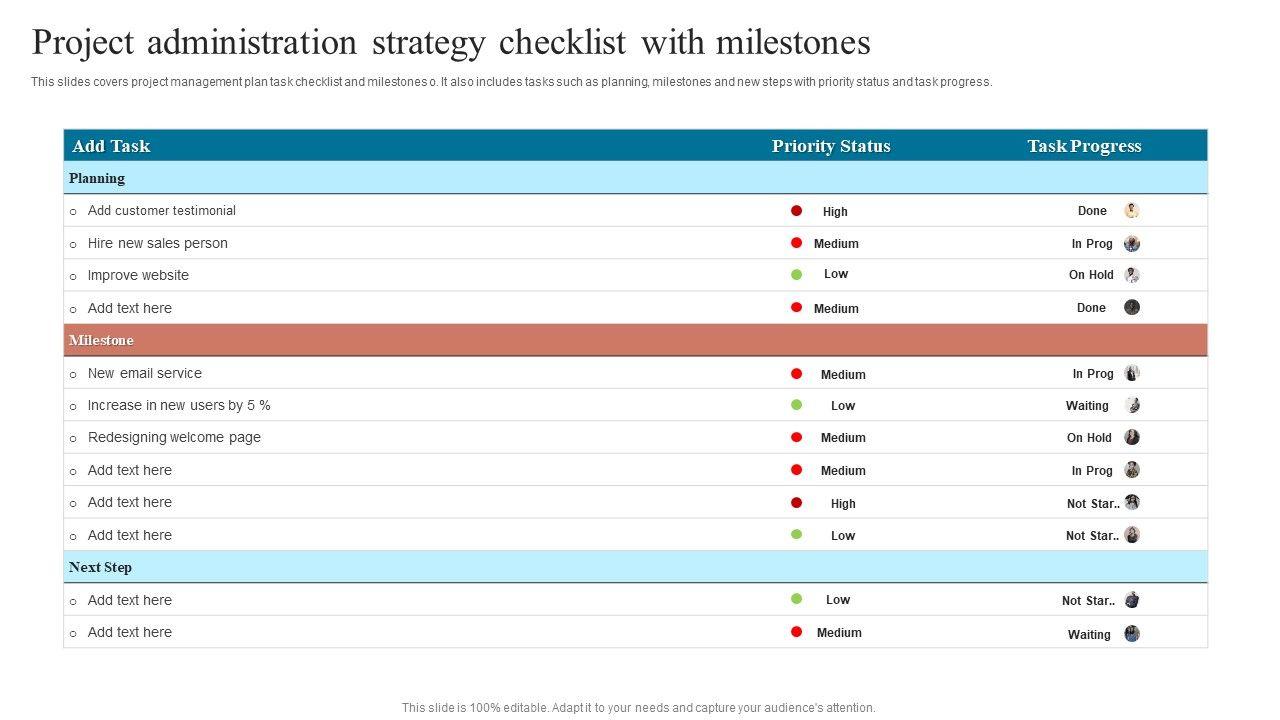This screenshot has width=1280, height=720.
Task: Click the avatar beside Add customer testimonial's Done status
Action: [x=1131, y=210]
